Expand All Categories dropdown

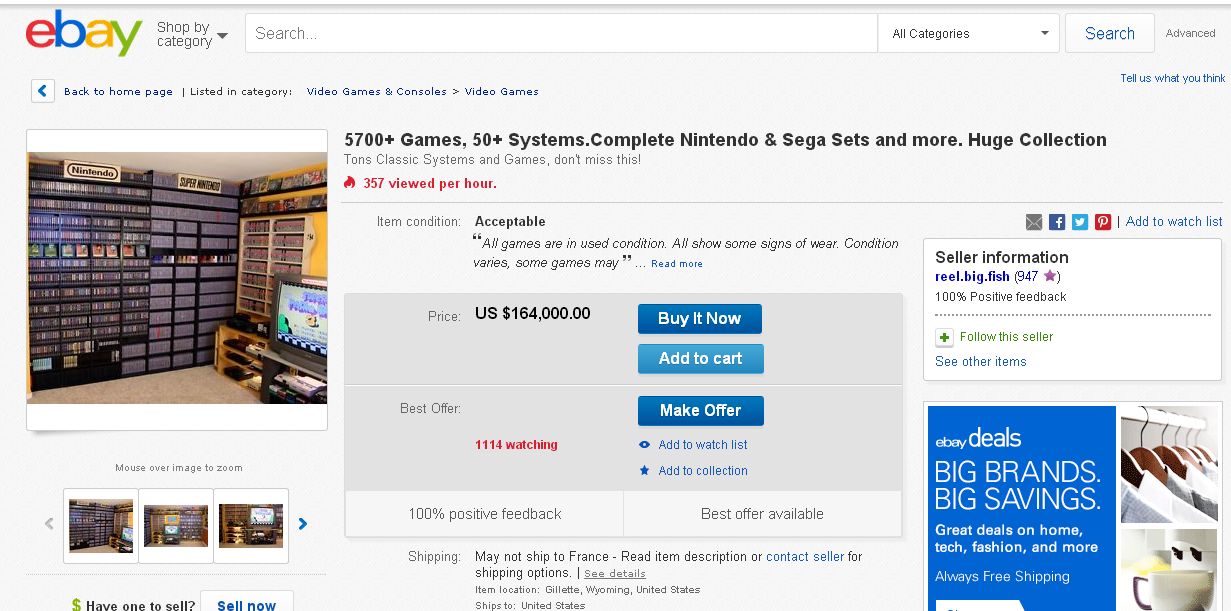[969, 33]
